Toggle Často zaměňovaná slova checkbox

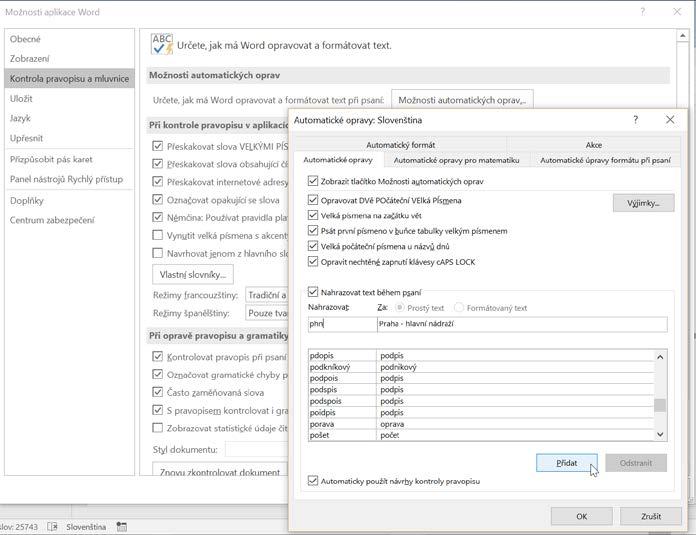click(x=157, y=392)
